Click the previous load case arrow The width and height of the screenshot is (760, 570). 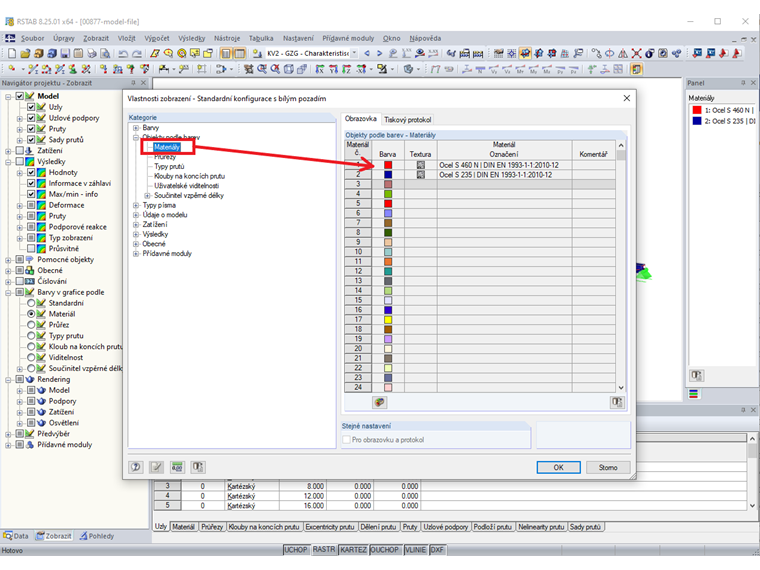click(x=367, y=53)
